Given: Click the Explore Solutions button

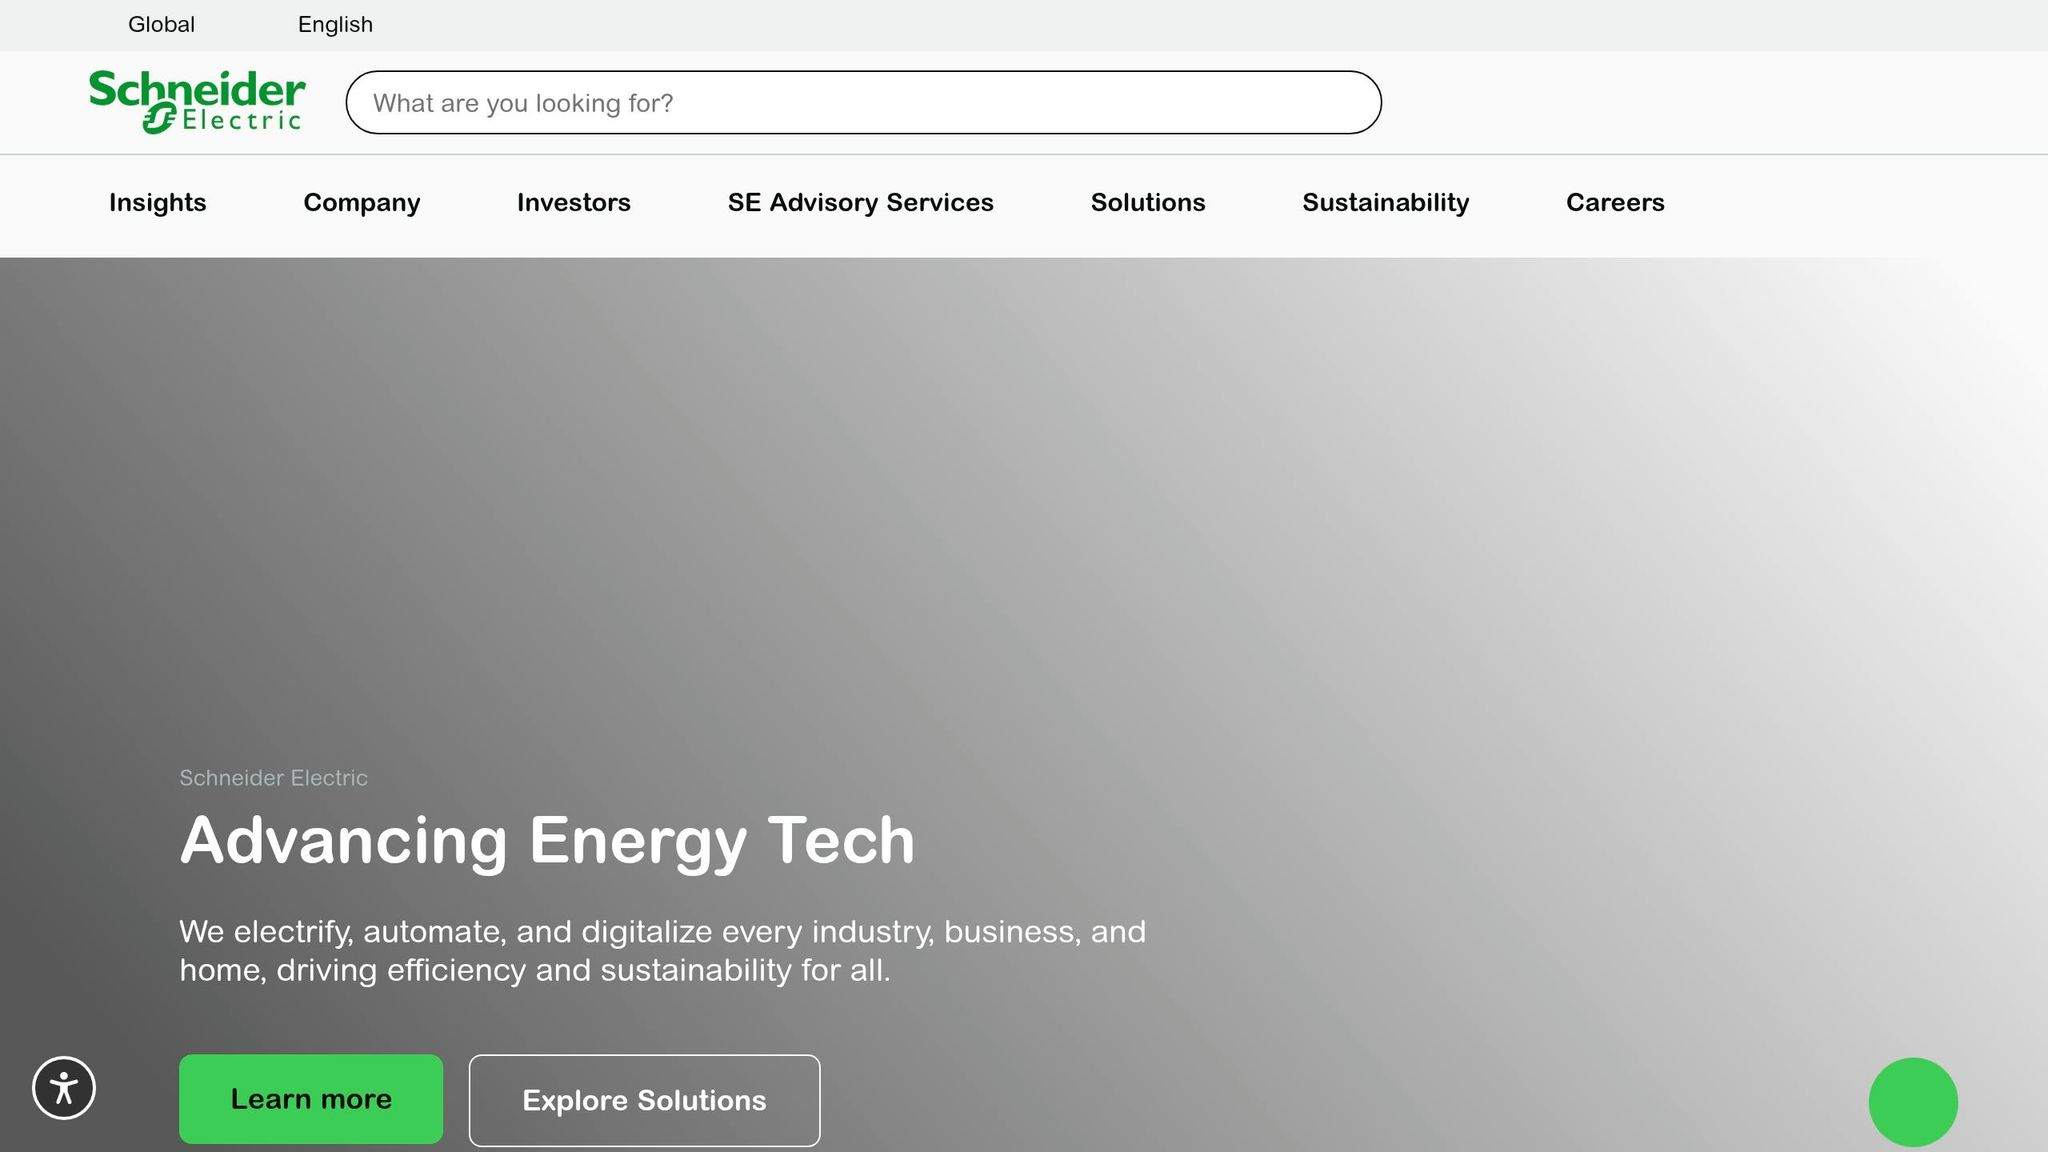Looking at the screenshot, I should coord(644,1100).
